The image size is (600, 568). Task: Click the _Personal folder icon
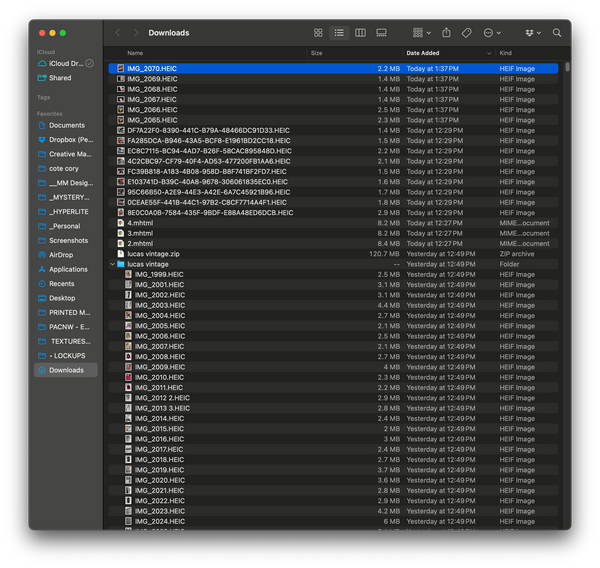pyautogui.click(x=42, y=226)
